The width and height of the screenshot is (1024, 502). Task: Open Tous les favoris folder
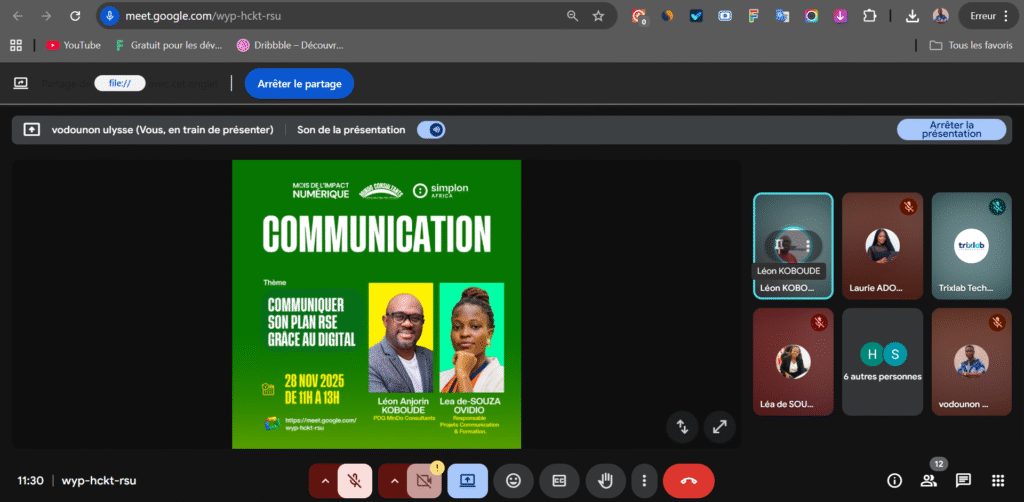point(970,45)
